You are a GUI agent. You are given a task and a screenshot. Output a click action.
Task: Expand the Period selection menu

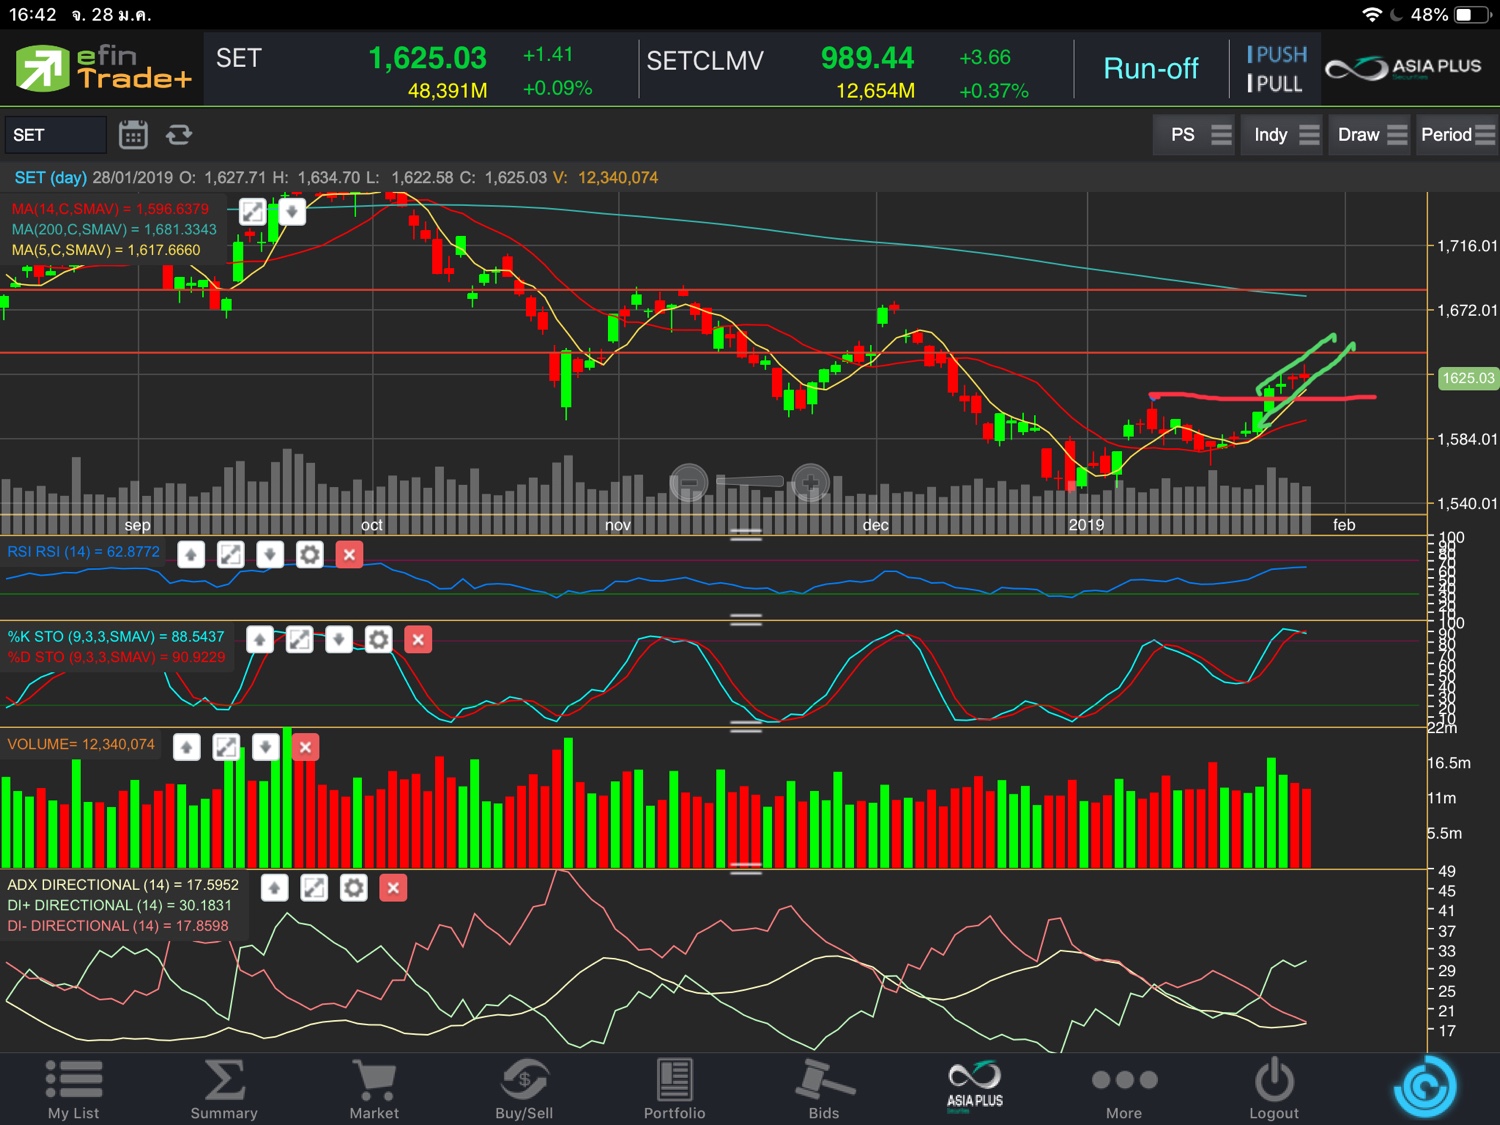click(1456, 135)
